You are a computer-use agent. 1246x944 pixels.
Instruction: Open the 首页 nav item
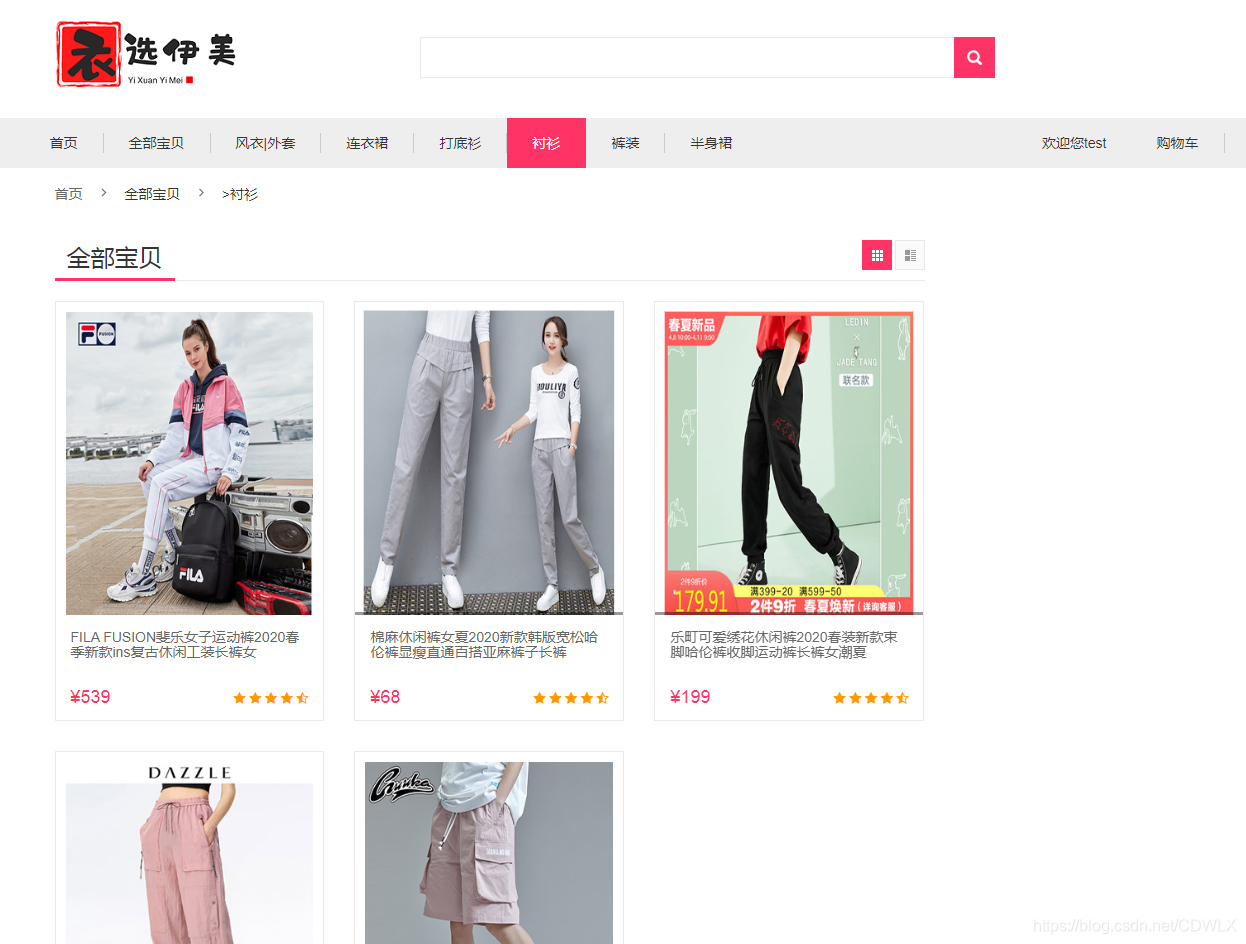tap(64, 143)
